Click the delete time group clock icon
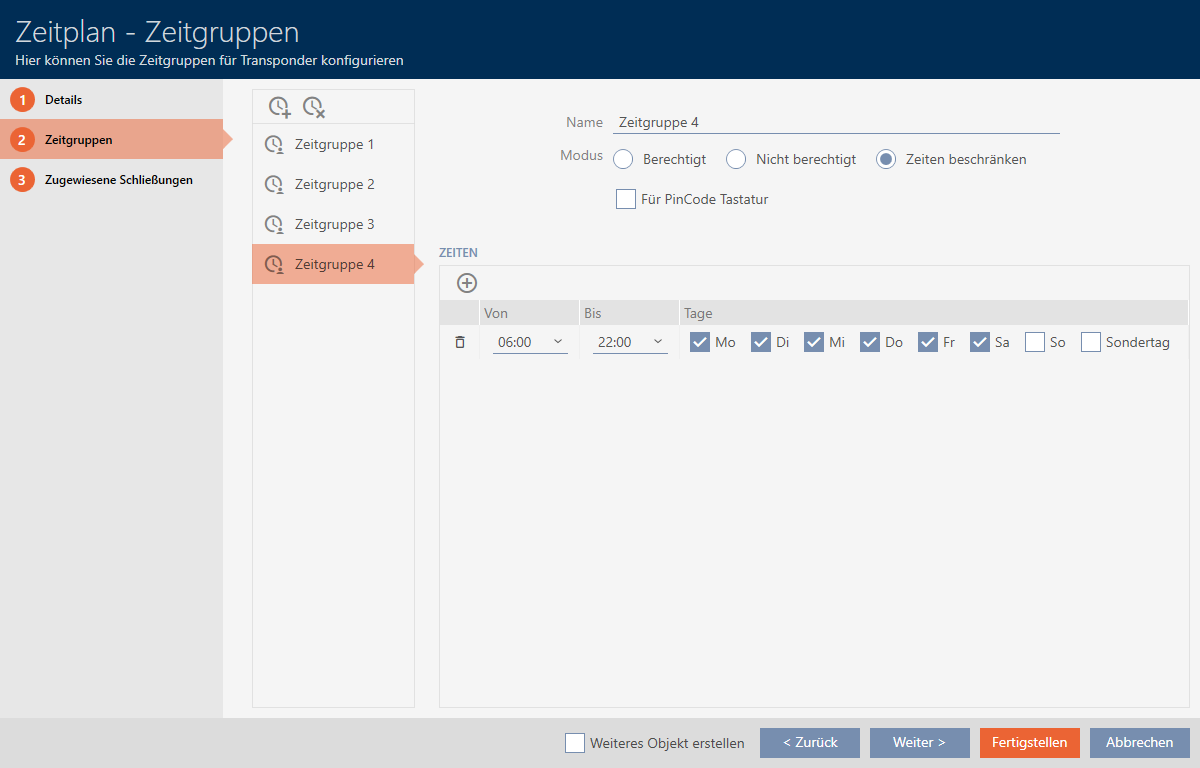Viewport: 1200px width, 768px height. (314, 107)
